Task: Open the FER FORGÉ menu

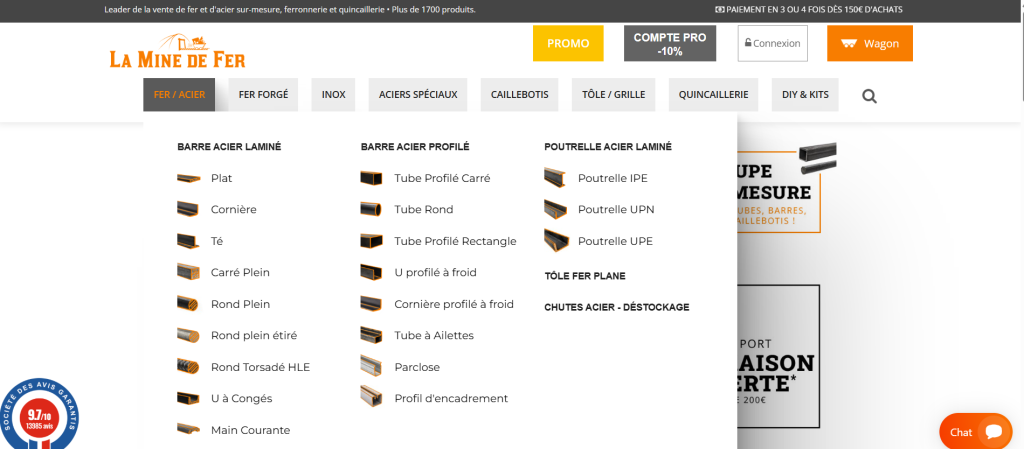Action: click(263, 95)
